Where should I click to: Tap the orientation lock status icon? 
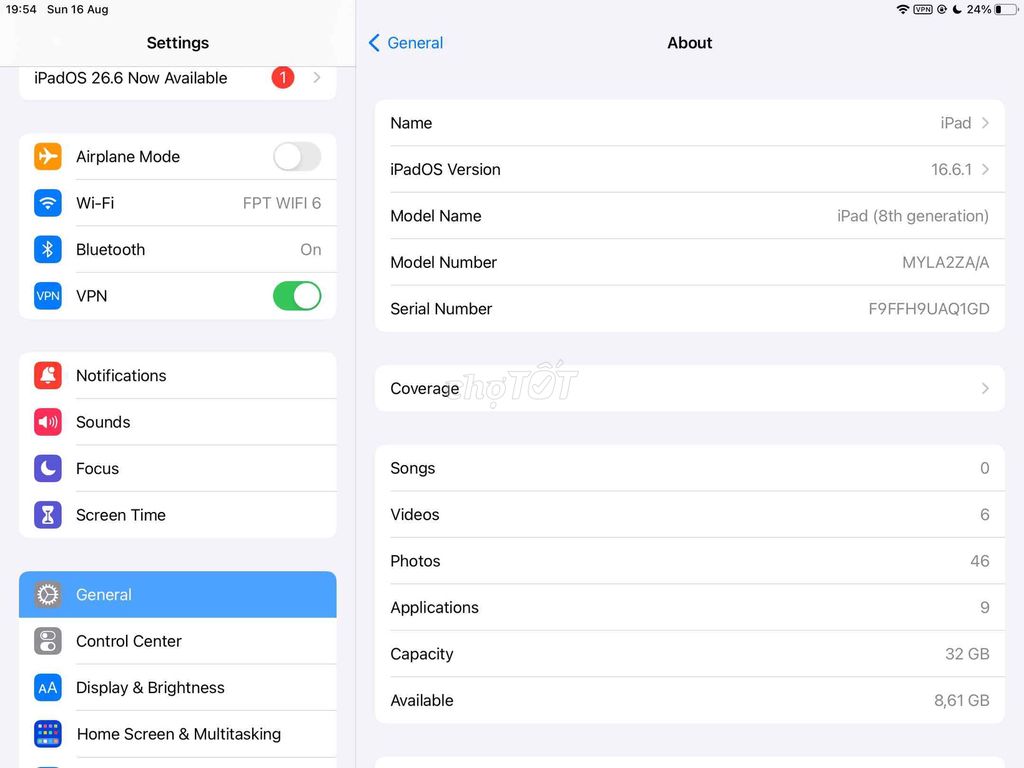tap(942, 9)
